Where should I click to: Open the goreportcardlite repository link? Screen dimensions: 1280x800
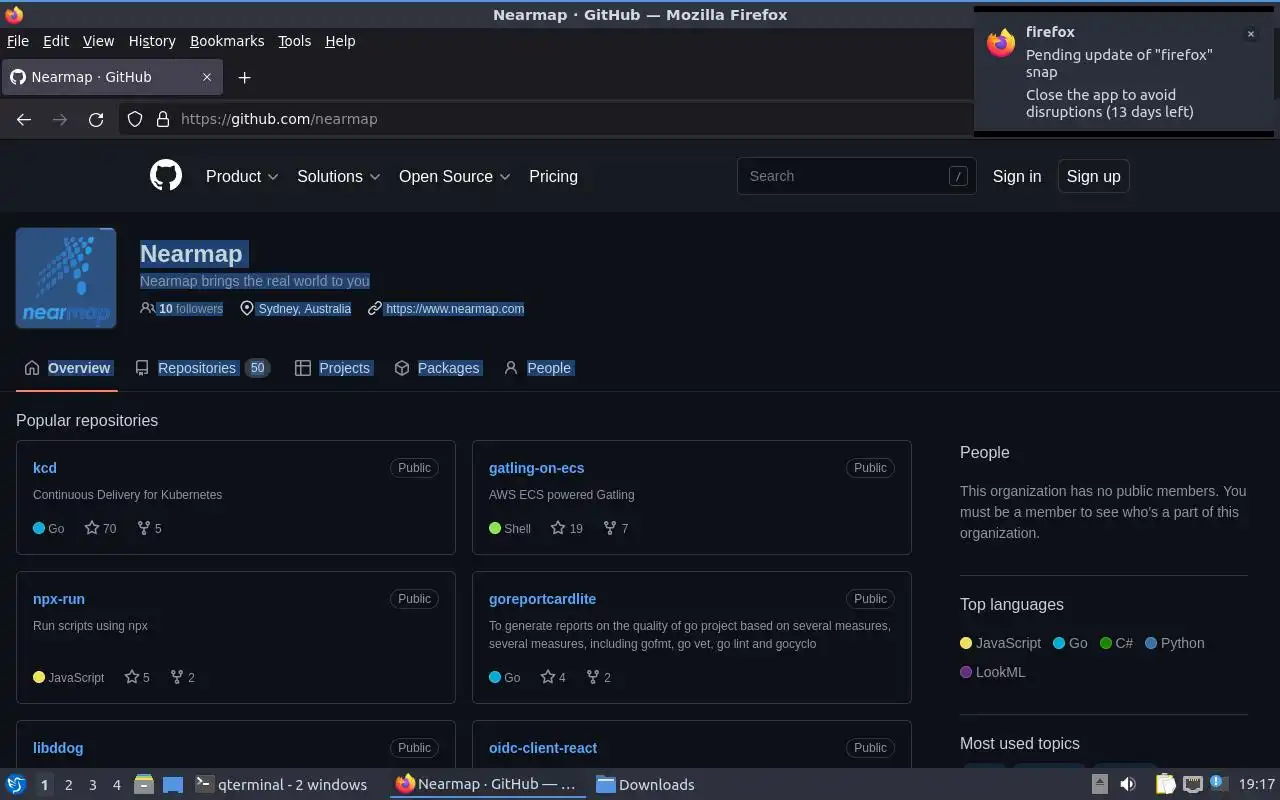[x=542, y=598]
